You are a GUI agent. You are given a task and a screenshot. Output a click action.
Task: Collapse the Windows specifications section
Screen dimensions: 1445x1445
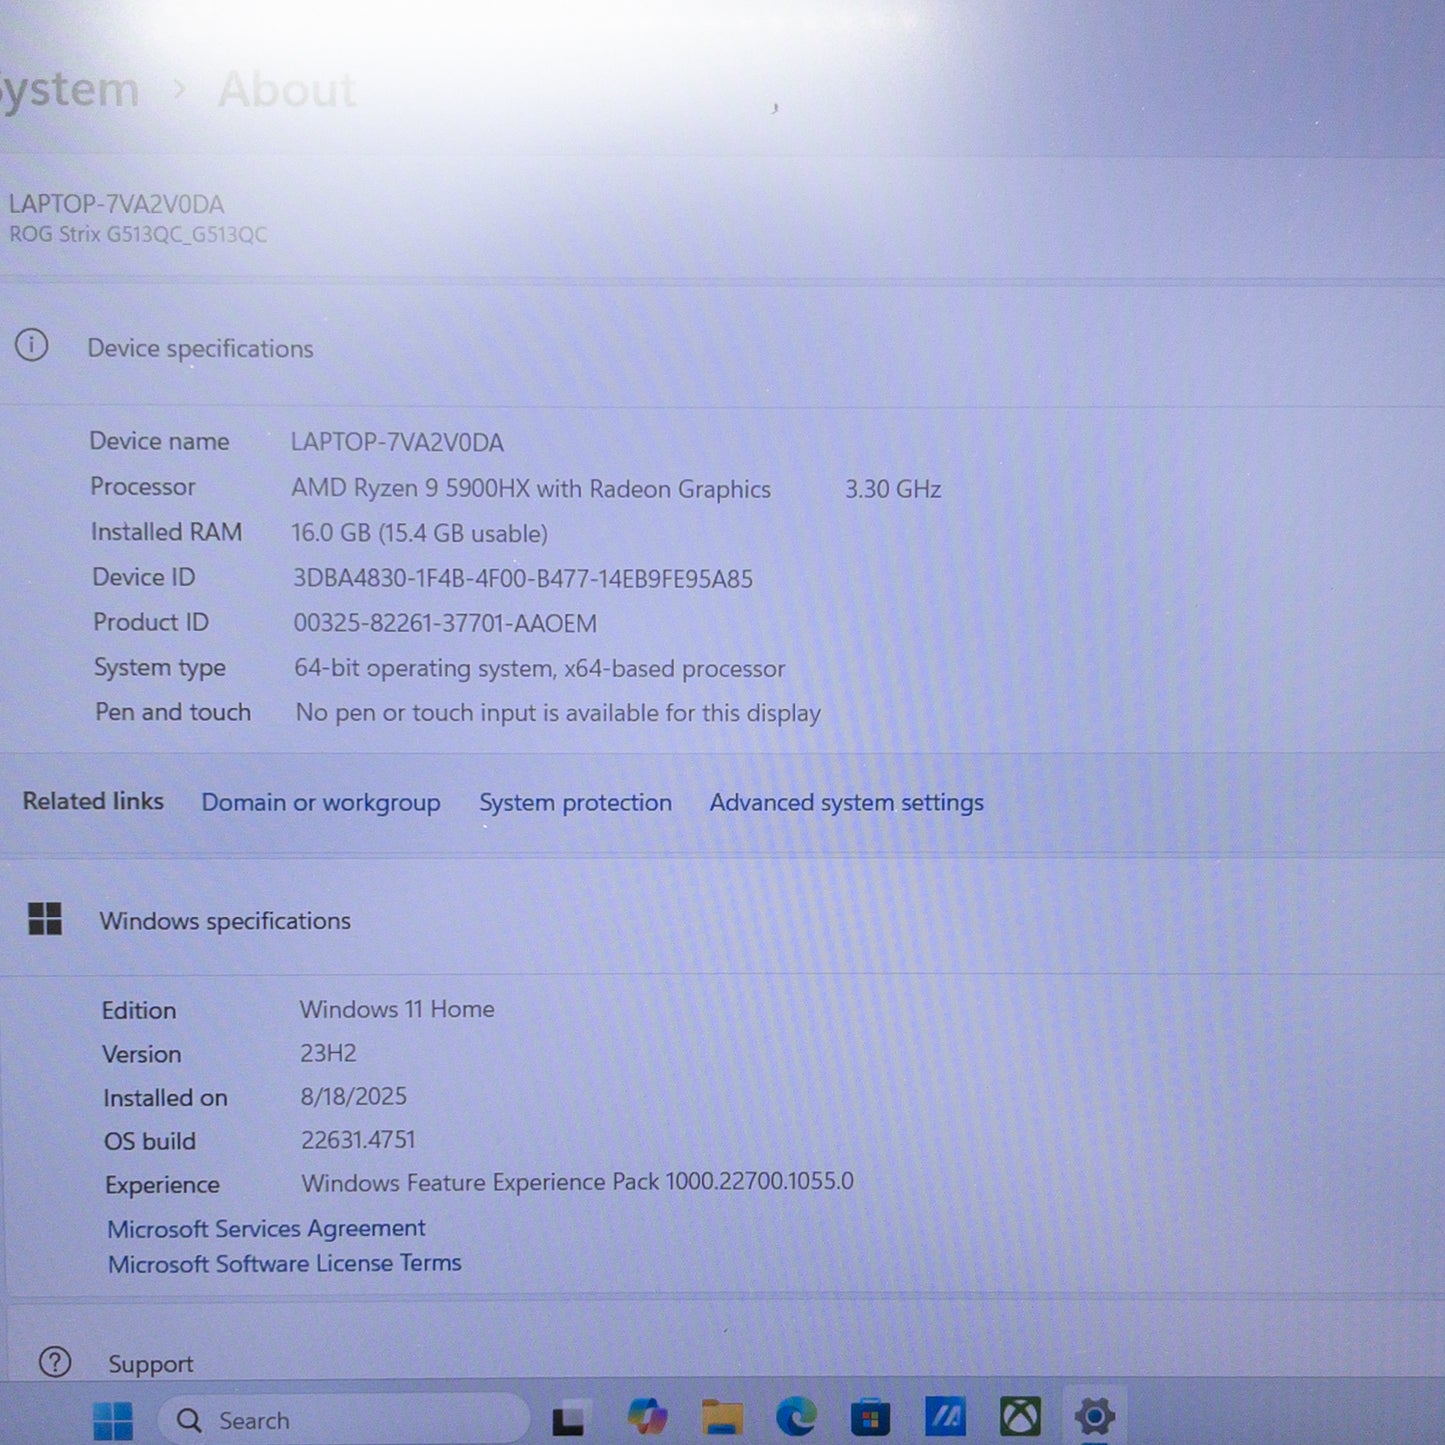point(722,919)
